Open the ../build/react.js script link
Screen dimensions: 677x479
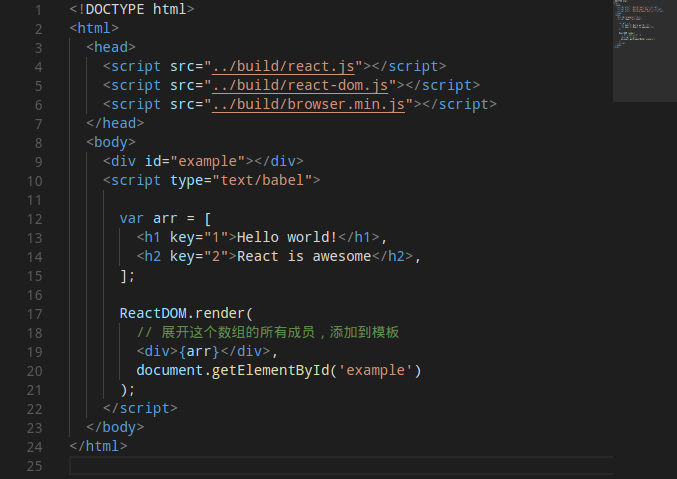coord(283,67)
